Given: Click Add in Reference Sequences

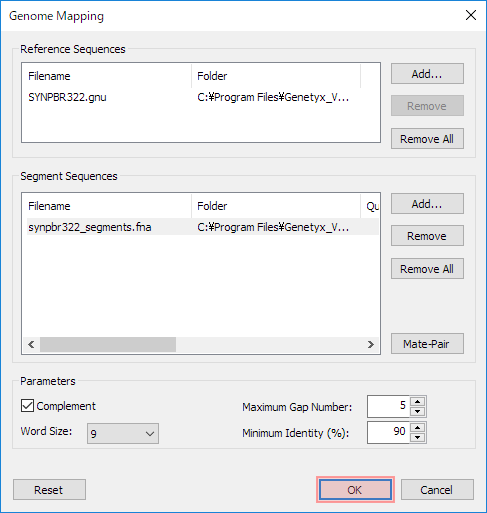Looking at the screenshot, I should 427,74.
